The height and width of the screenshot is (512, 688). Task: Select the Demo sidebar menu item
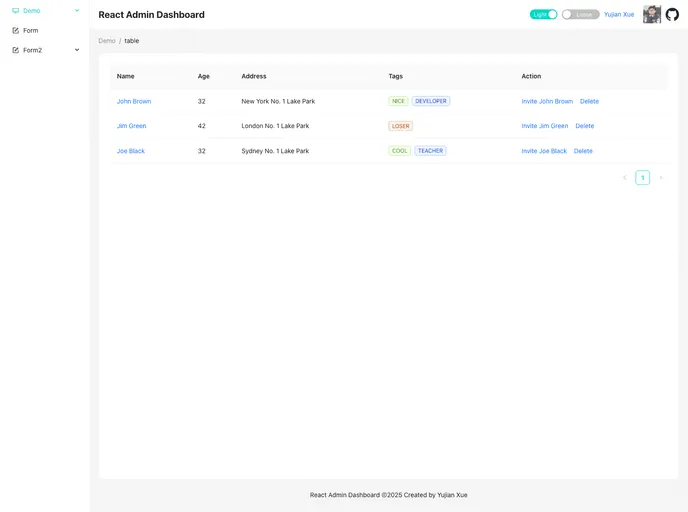coord(45,11)
